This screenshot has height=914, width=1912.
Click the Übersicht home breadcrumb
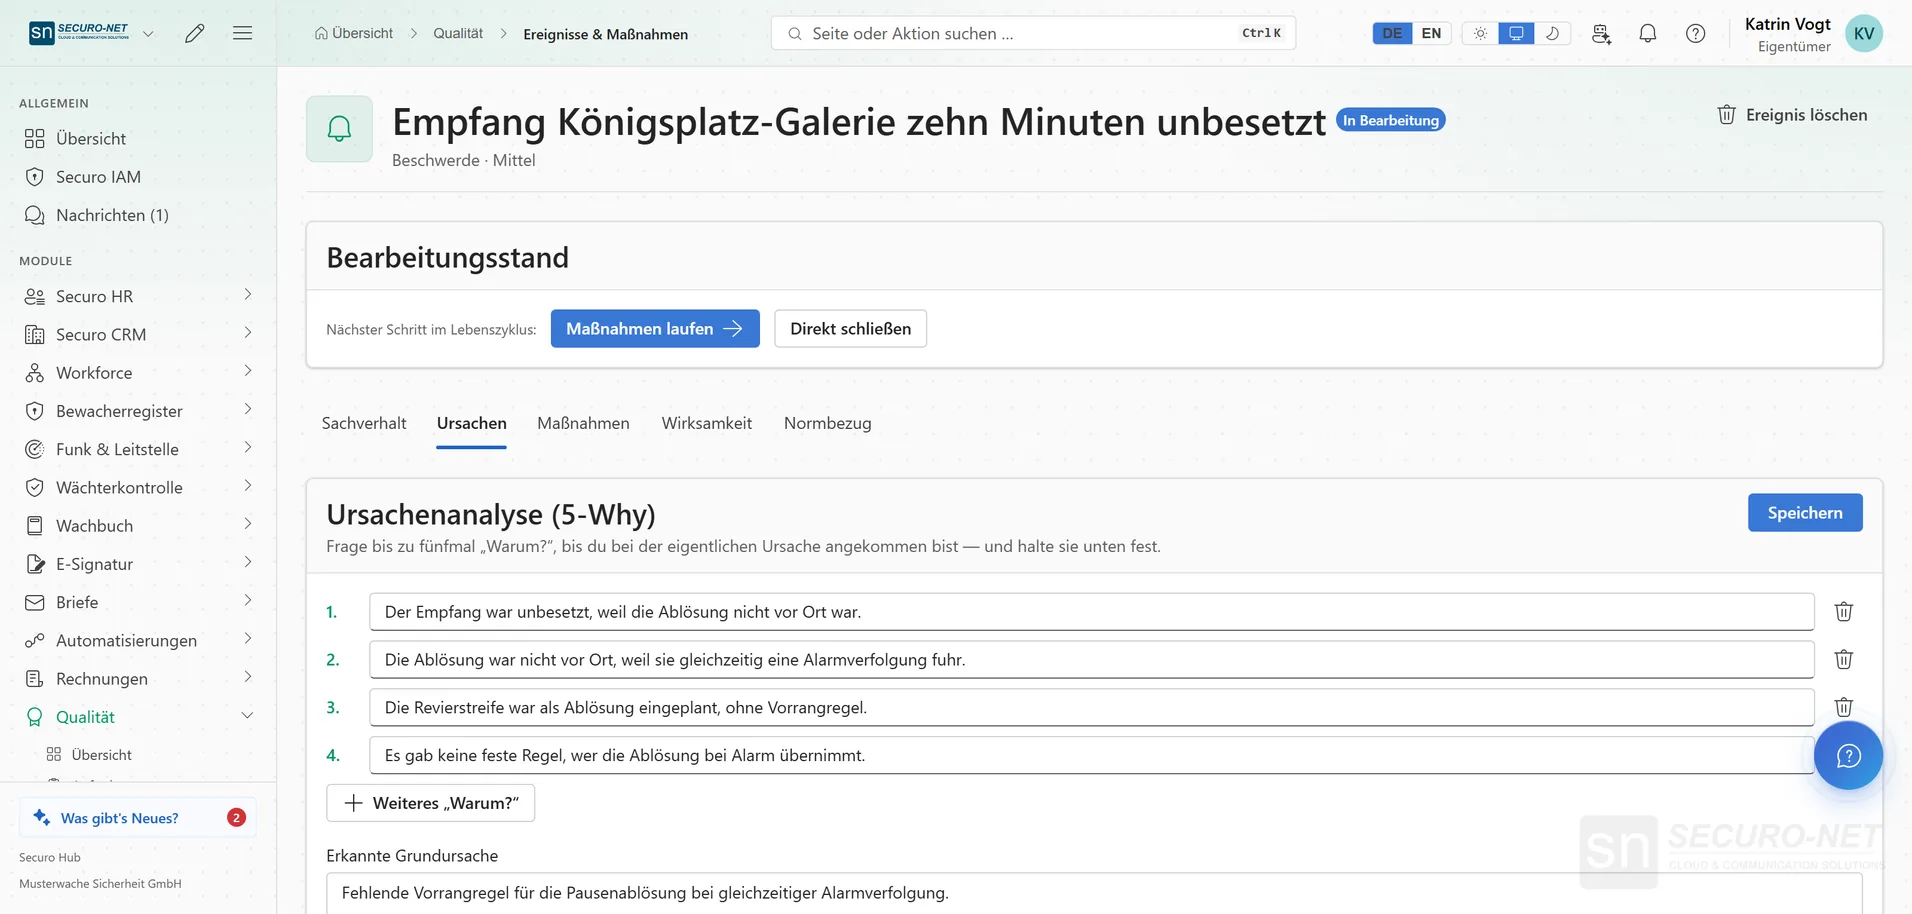click(x=354, y=33)
